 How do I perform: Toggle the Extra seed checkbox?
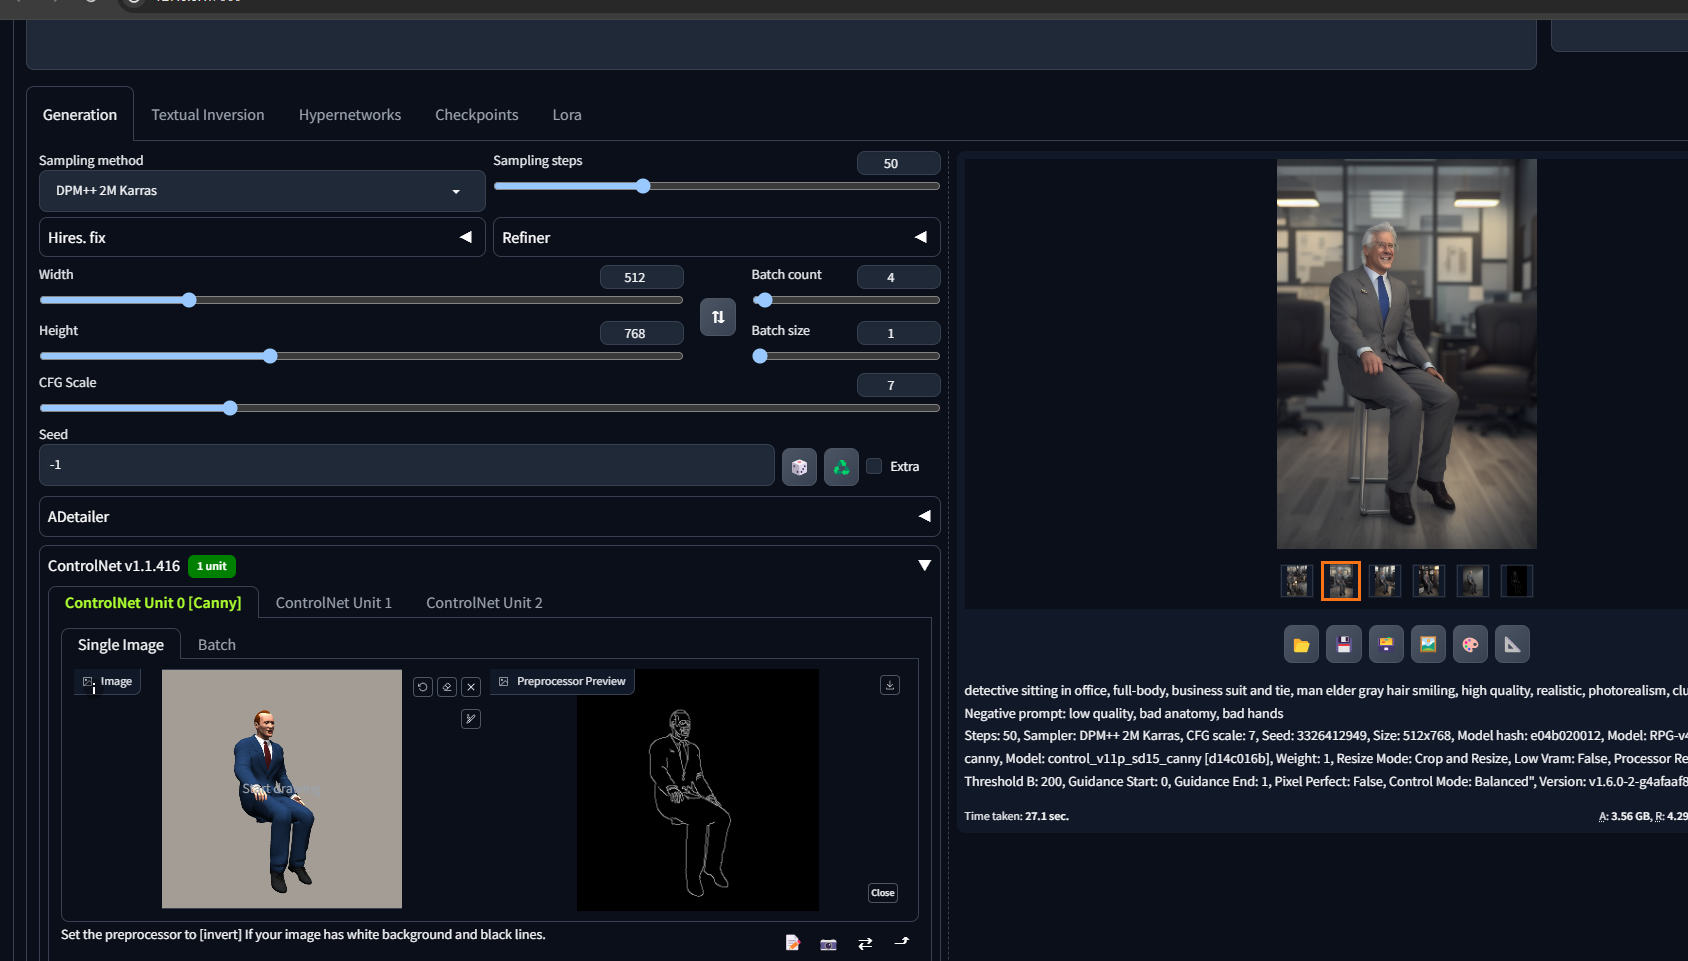tap(874, 466)
